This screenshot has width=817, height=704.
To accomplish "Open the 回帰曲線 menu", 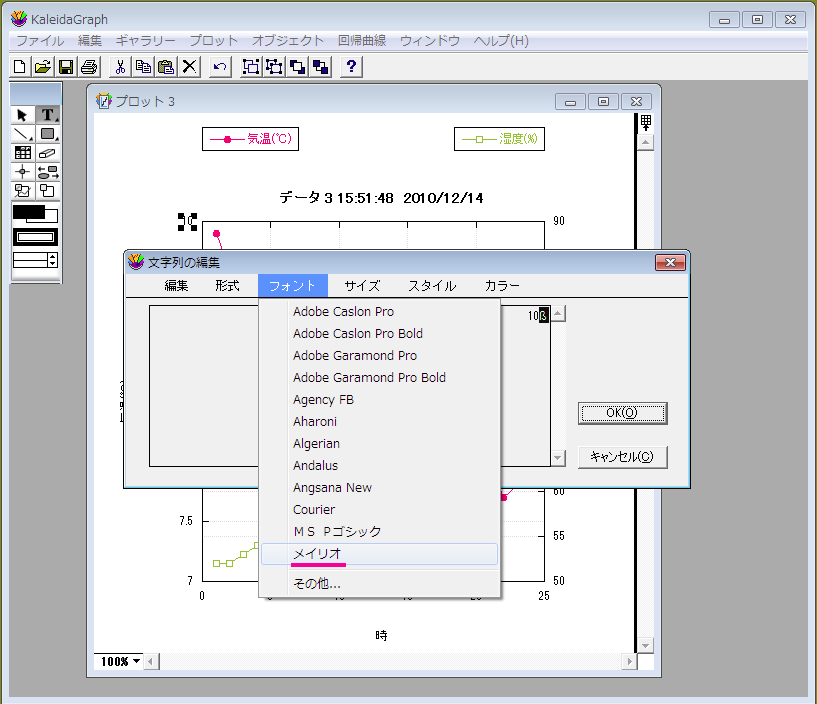I will (x=362, y=41).
